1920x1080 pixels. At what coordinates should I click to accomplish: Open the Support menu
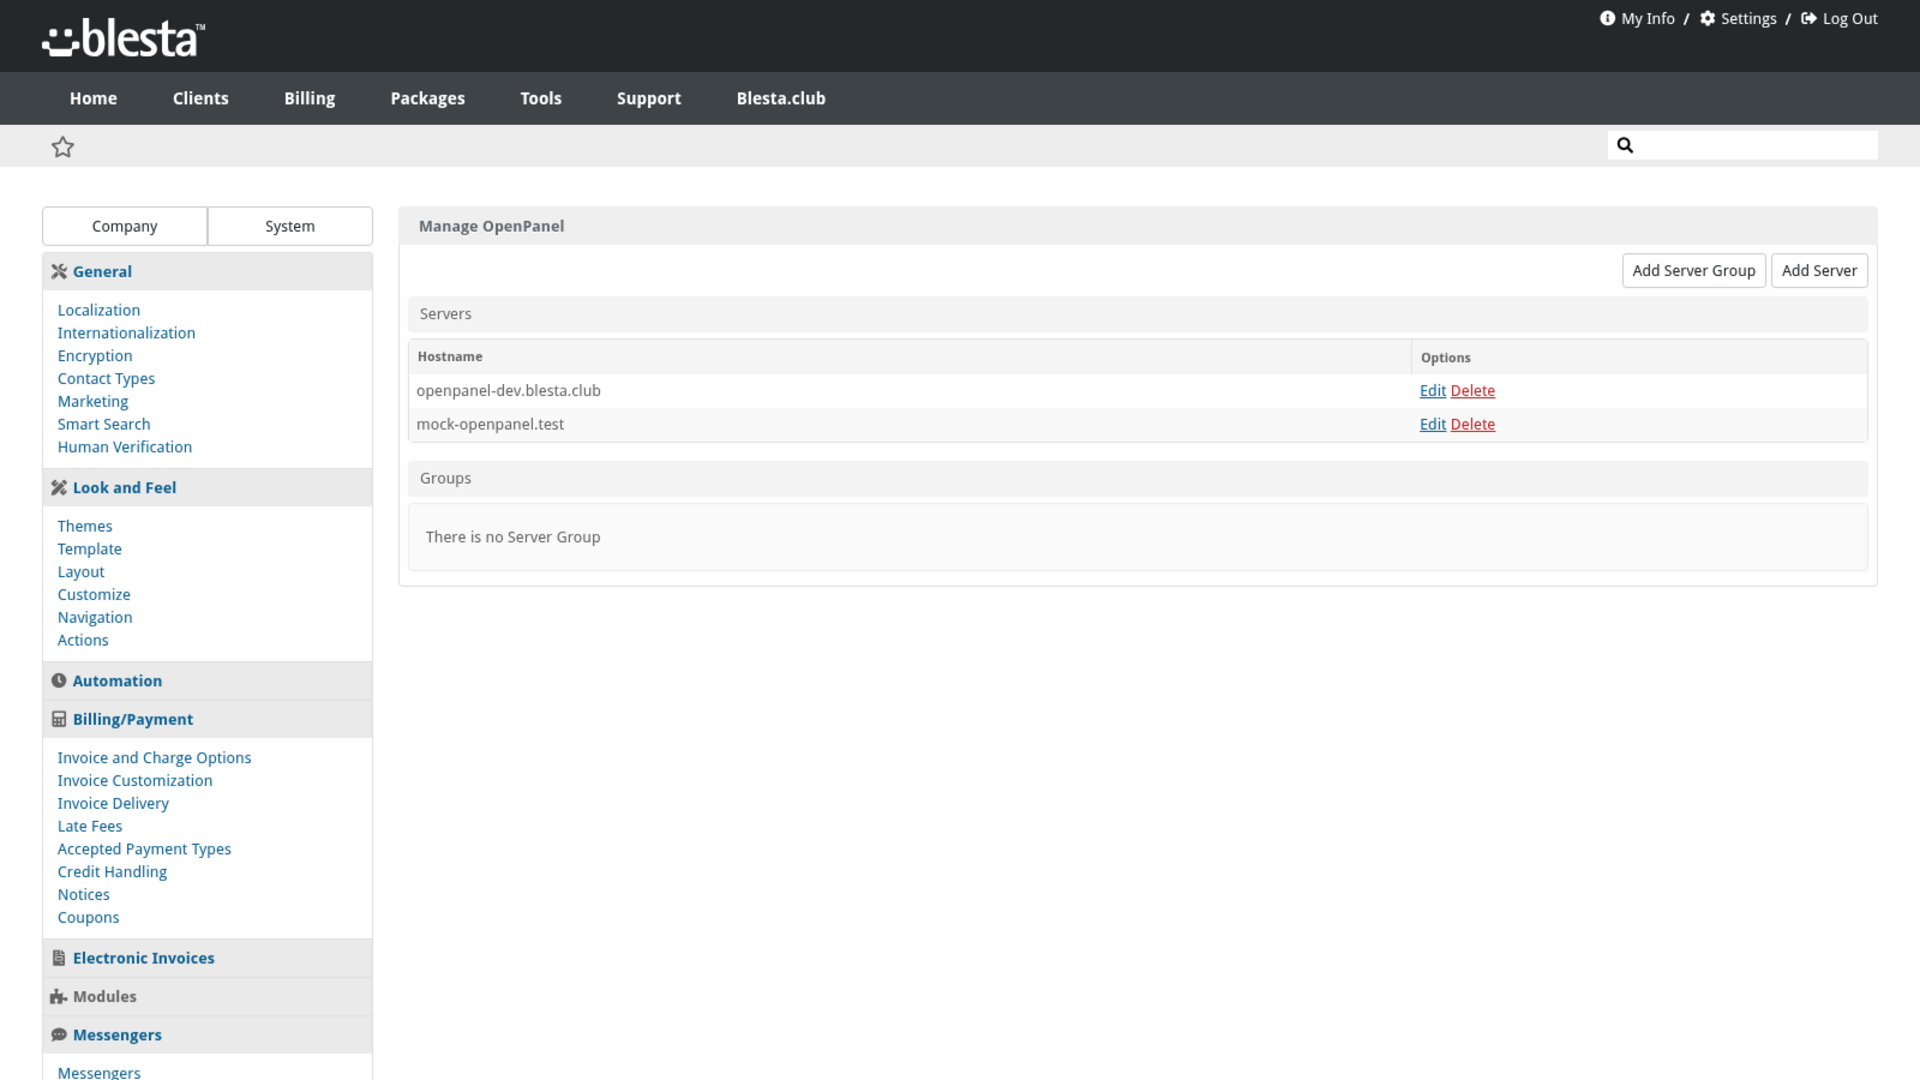click(648, 98)
